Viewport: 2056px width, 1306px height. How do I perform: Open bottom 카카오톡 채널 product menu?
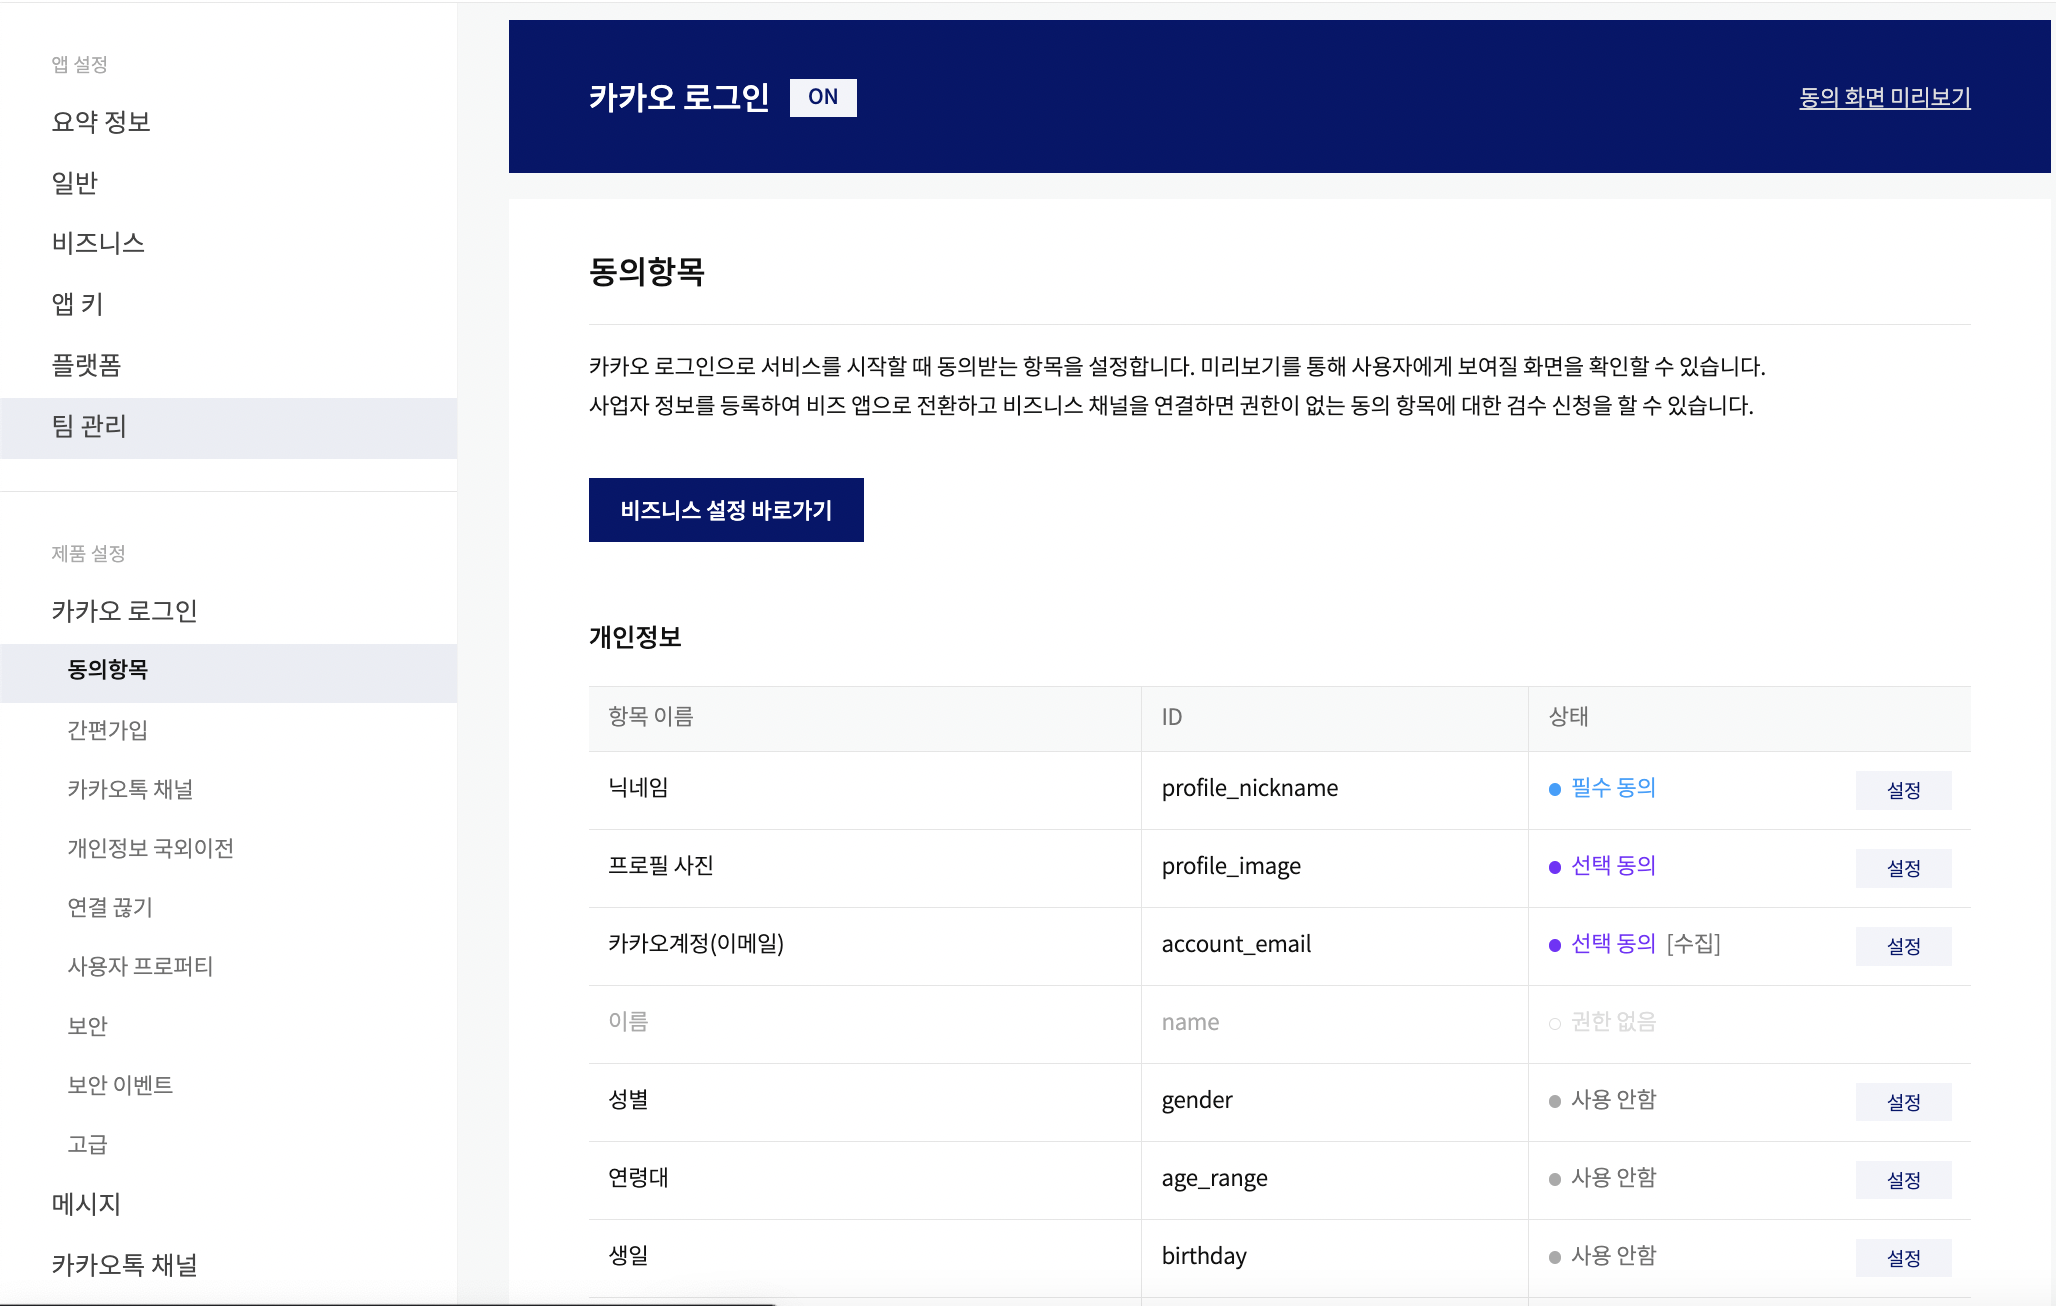pyautogui.click(x=124, y=1265)
